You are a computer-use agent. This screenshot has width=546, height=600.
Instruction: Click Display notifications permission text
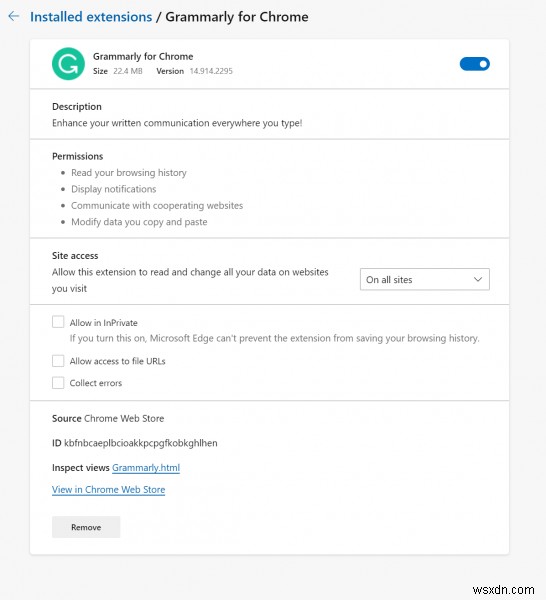[x=114, y=189]
